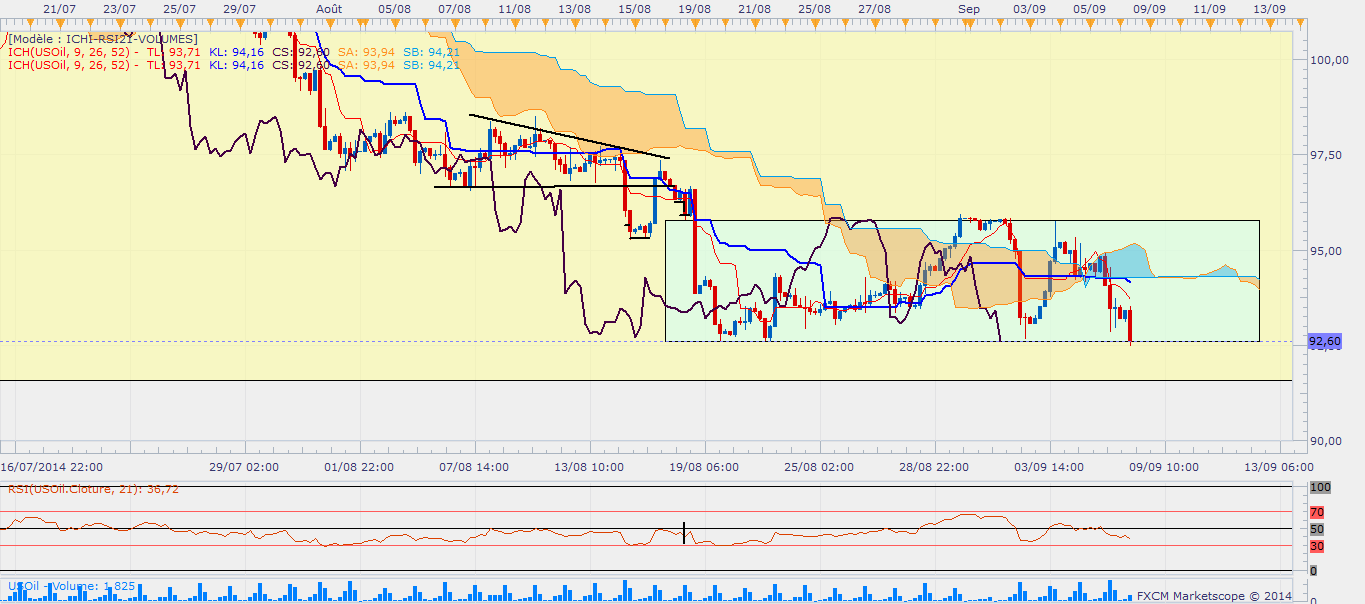Click the SB: 94,21 Senkou span label
The image size is (1365, 604).
click(431, 52)
